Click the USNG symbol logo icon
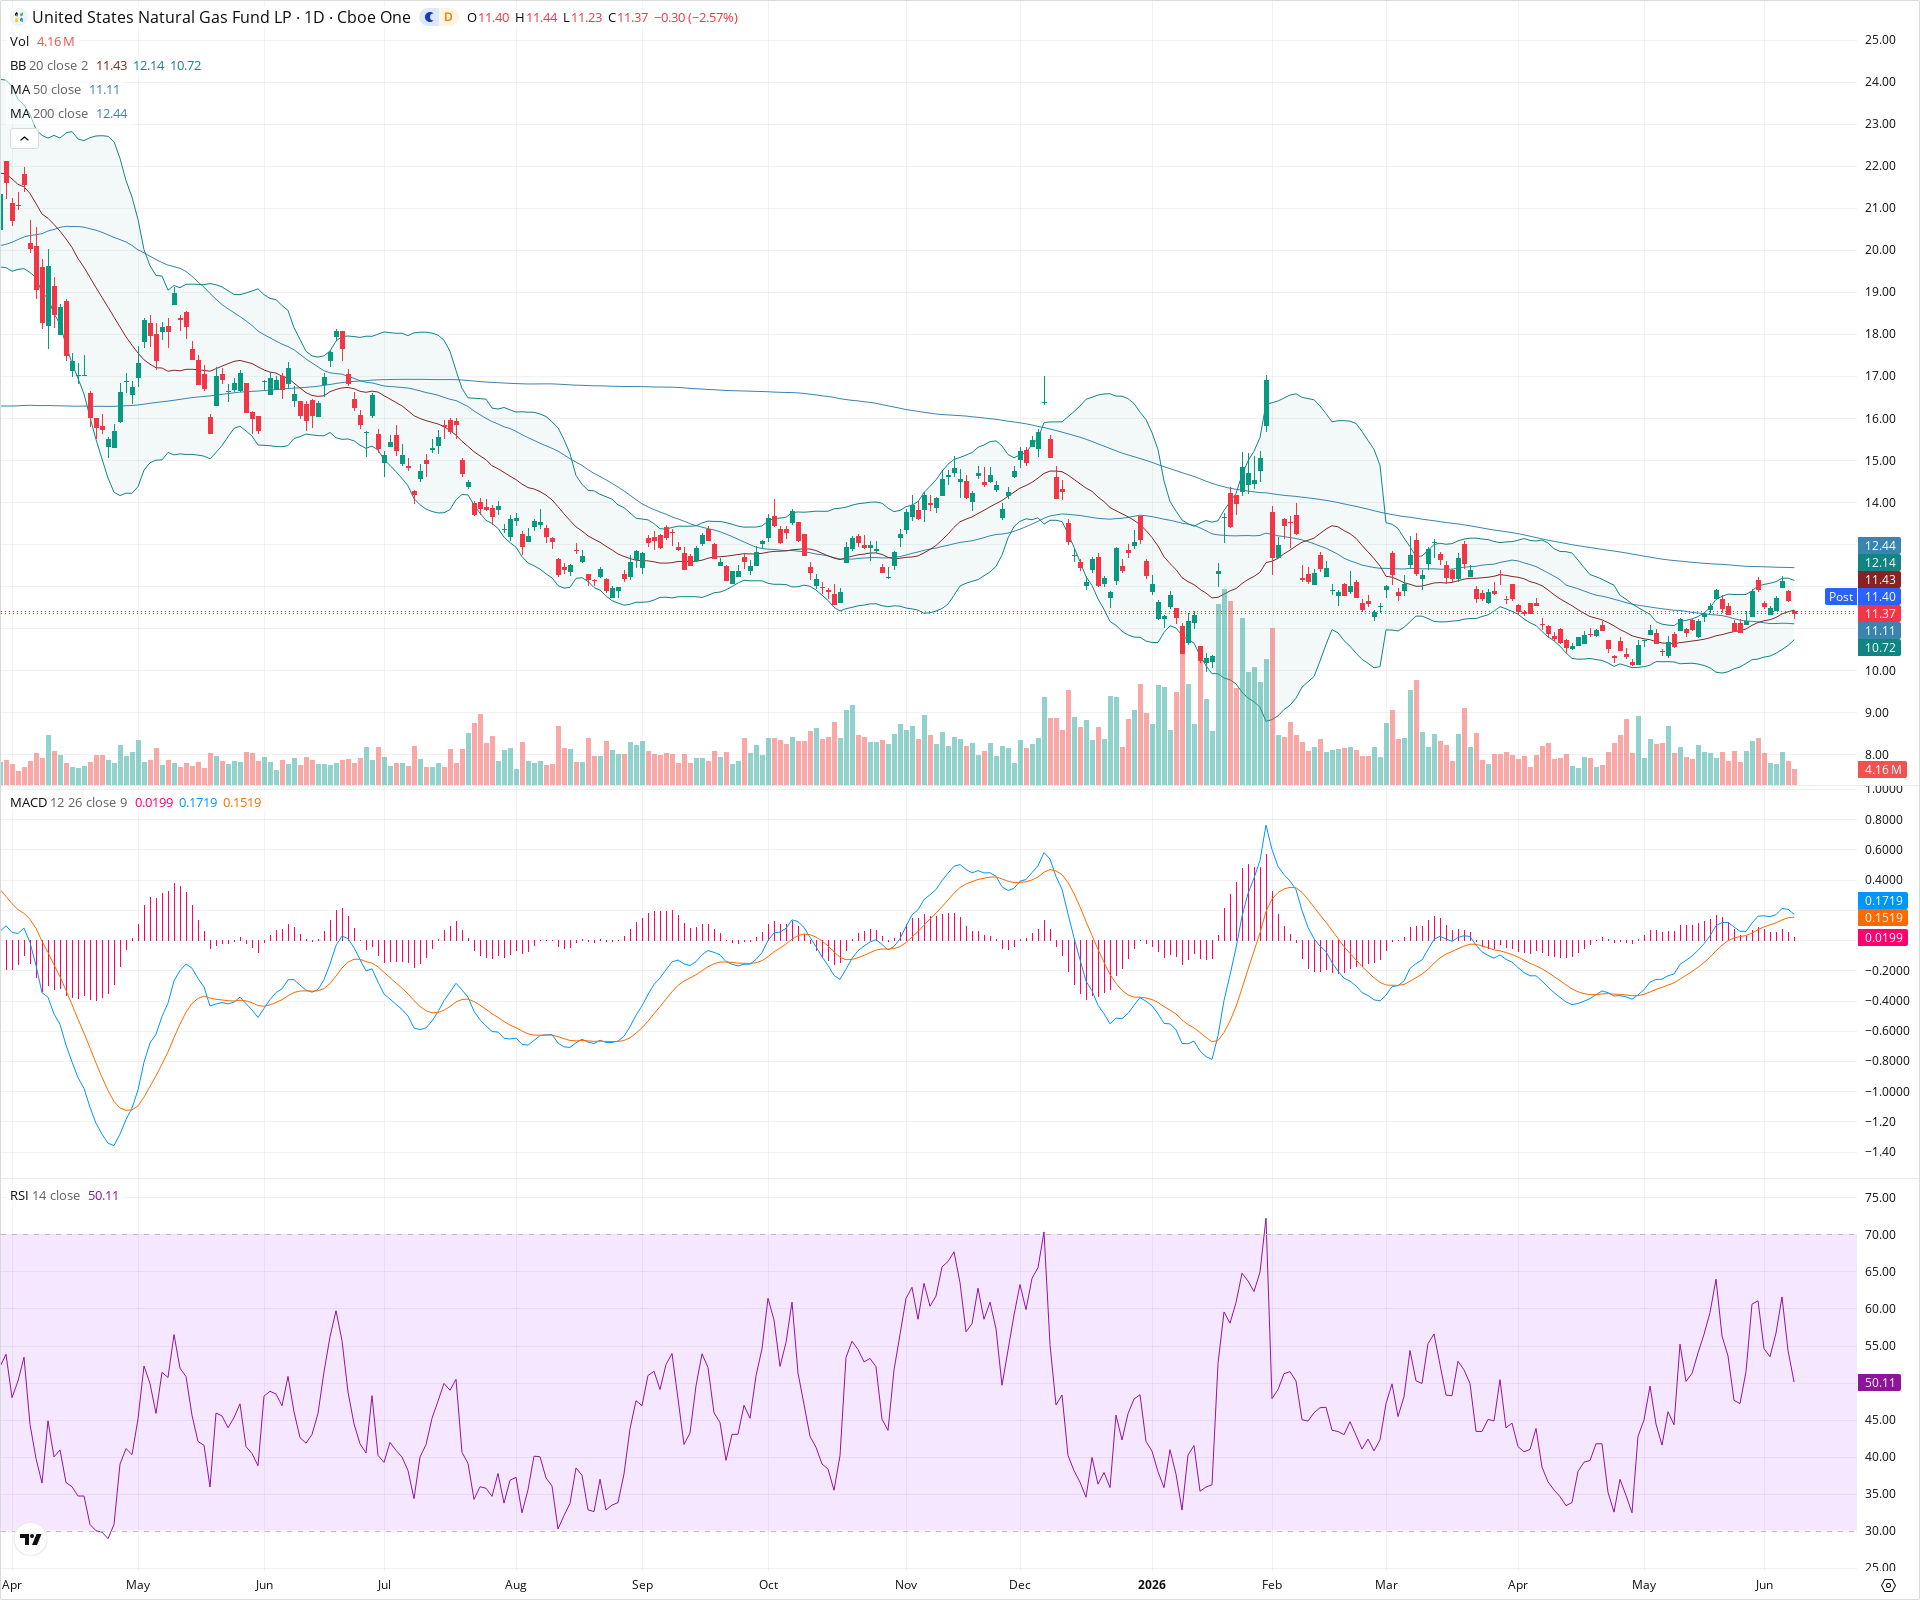Screen dimensions: 1920x1600 [18, 17]
